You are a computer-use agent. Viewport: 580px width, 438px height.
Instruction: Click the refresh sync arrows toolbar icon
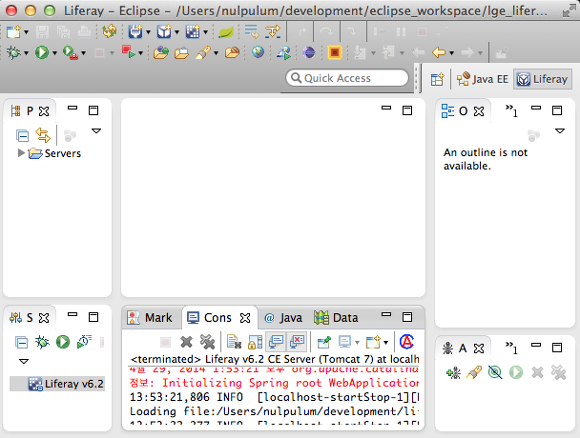pyautogui.click(x=109, y=32)
